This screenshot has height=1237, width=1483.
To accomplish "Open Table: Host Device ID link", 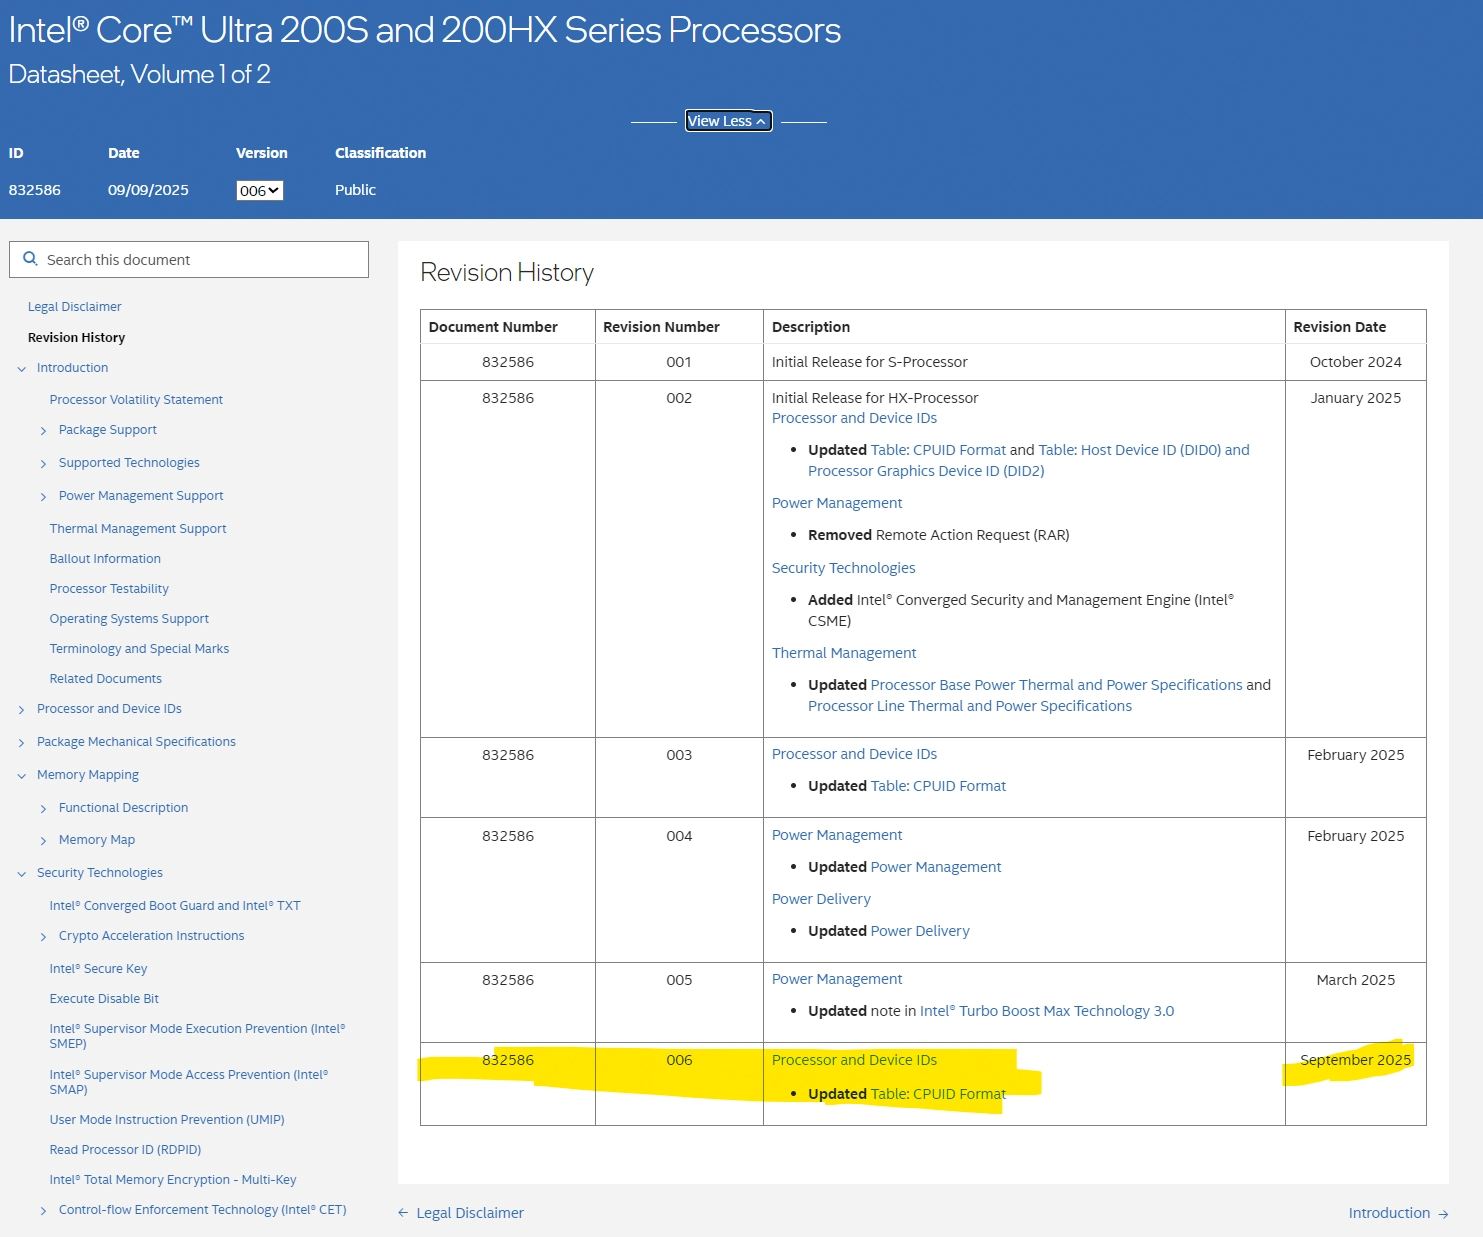I will pyautogui.click(x=1143, y=450).
